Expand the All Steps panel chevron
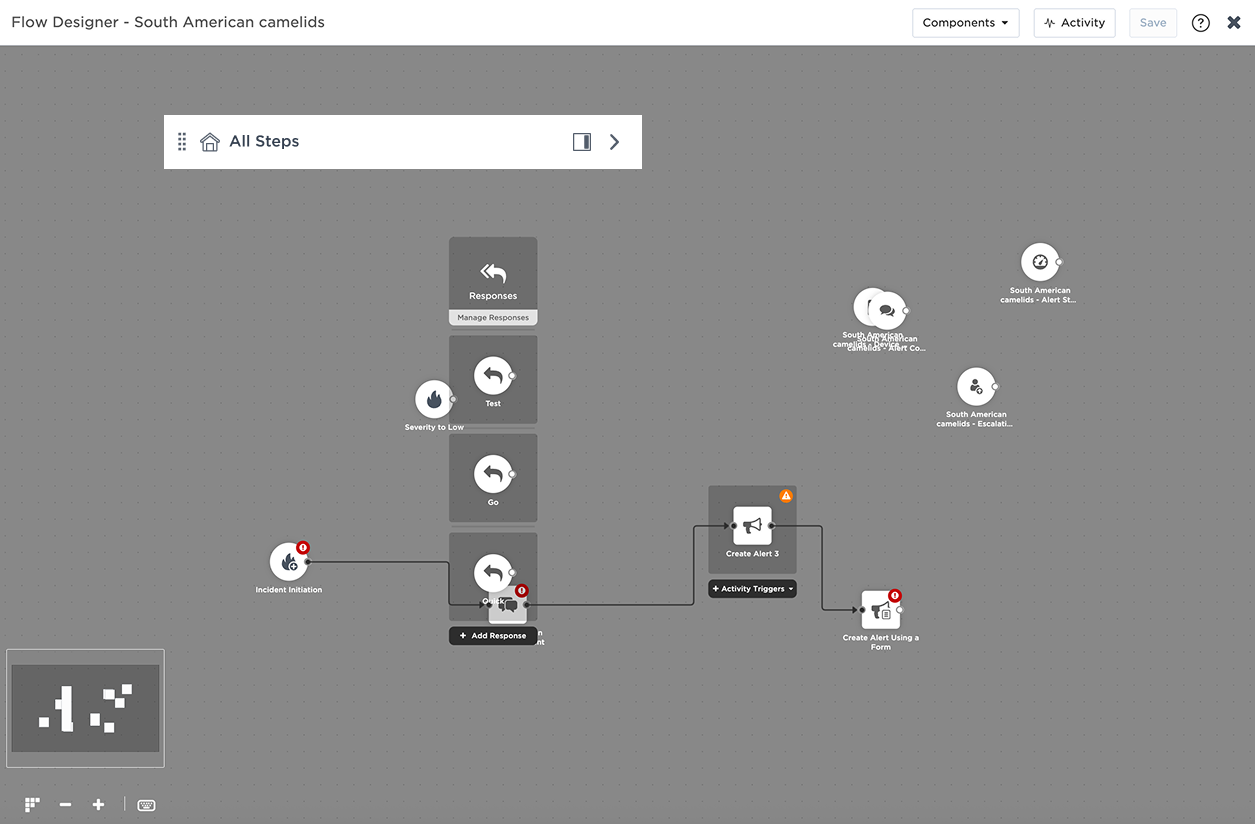 [x=614, y=142]
